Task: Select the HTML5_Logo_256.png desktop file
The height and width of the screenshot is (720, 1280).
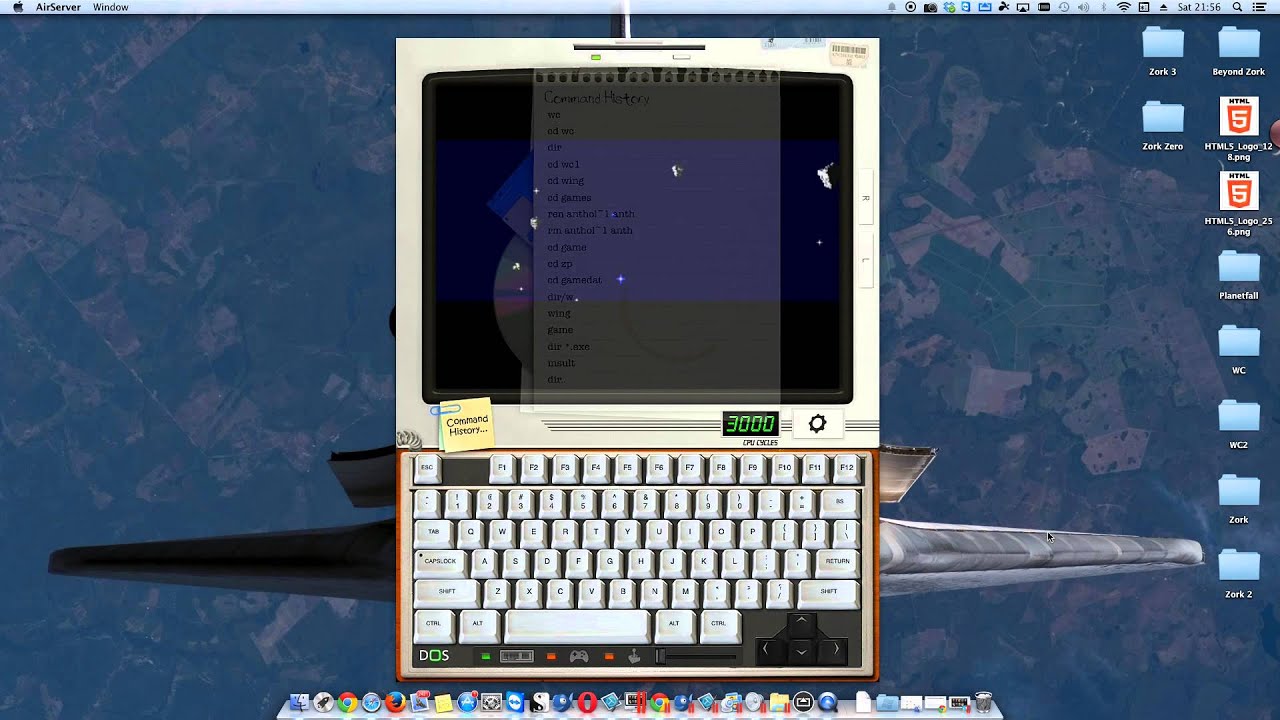Action: [x=1238, y=204]
